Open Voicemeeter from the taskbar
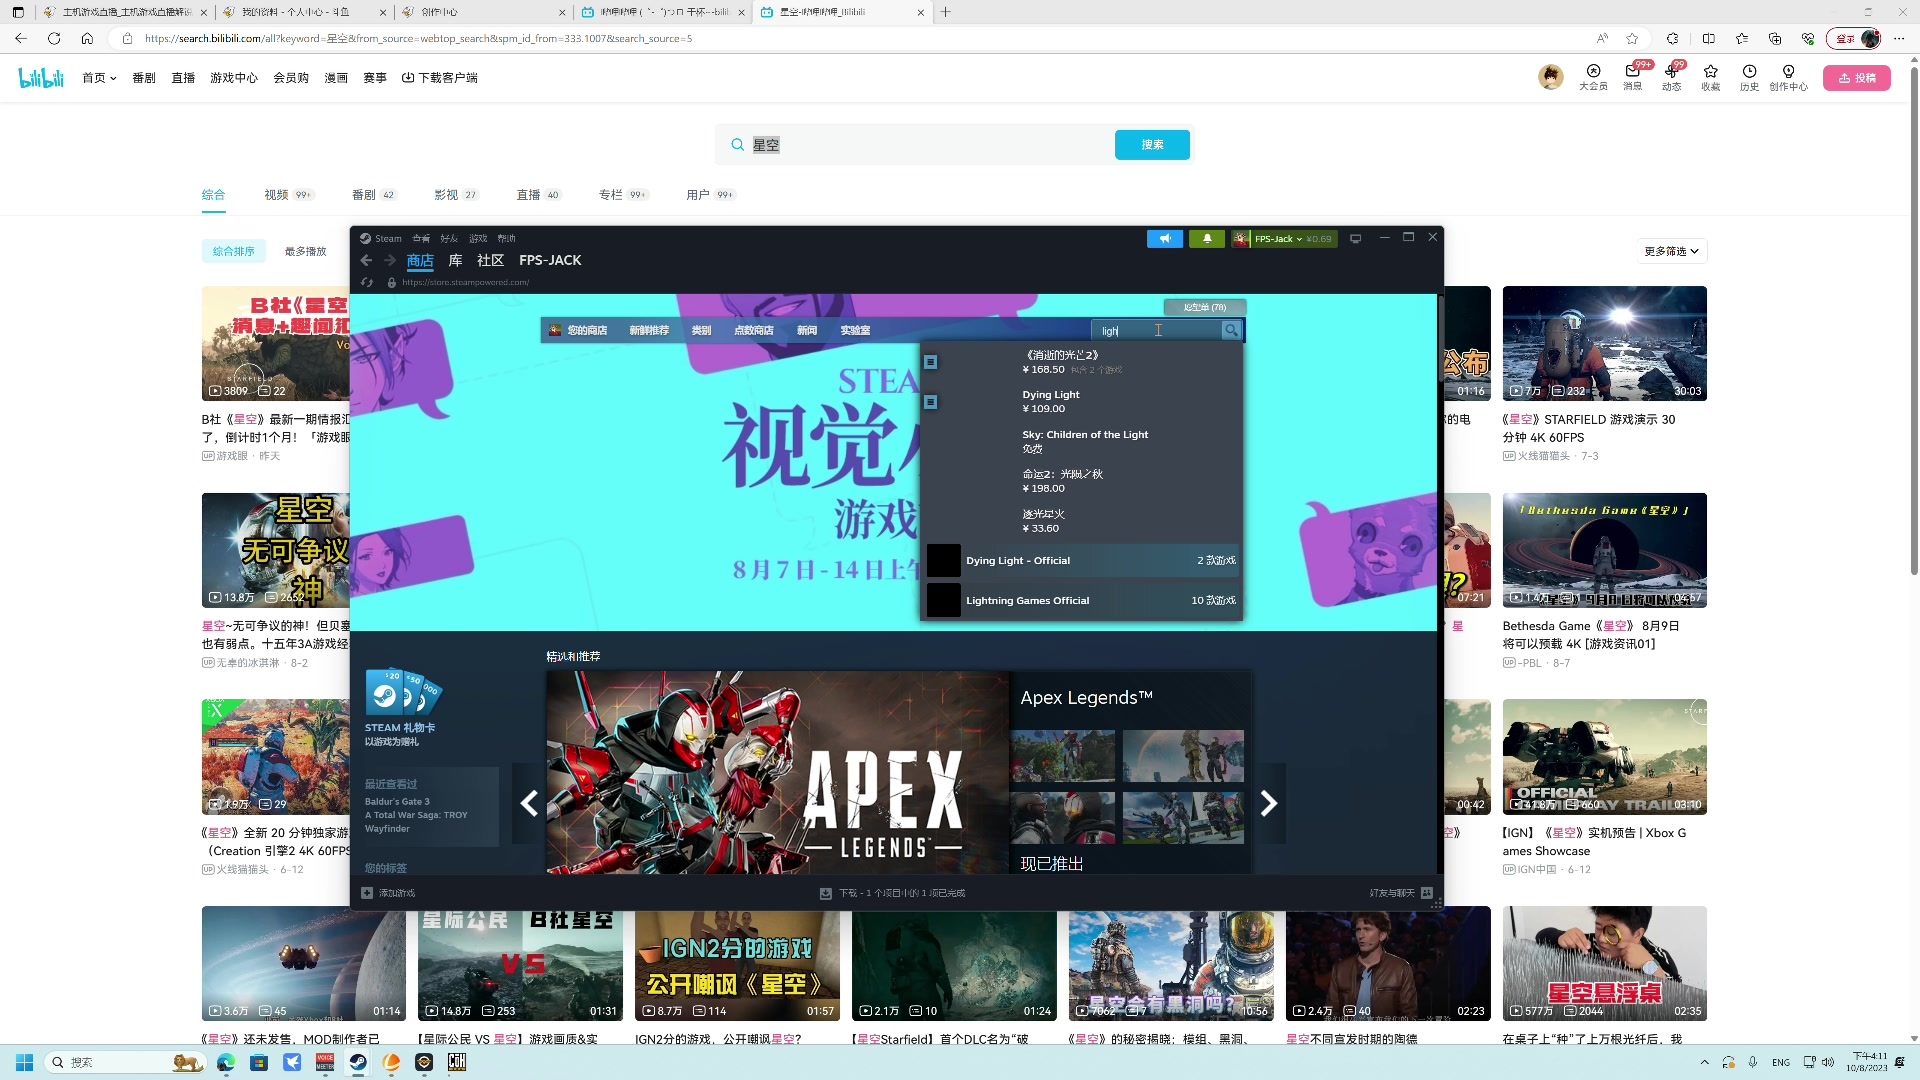Screen dimensions: 1920x1080 [x=325, y=1062]
